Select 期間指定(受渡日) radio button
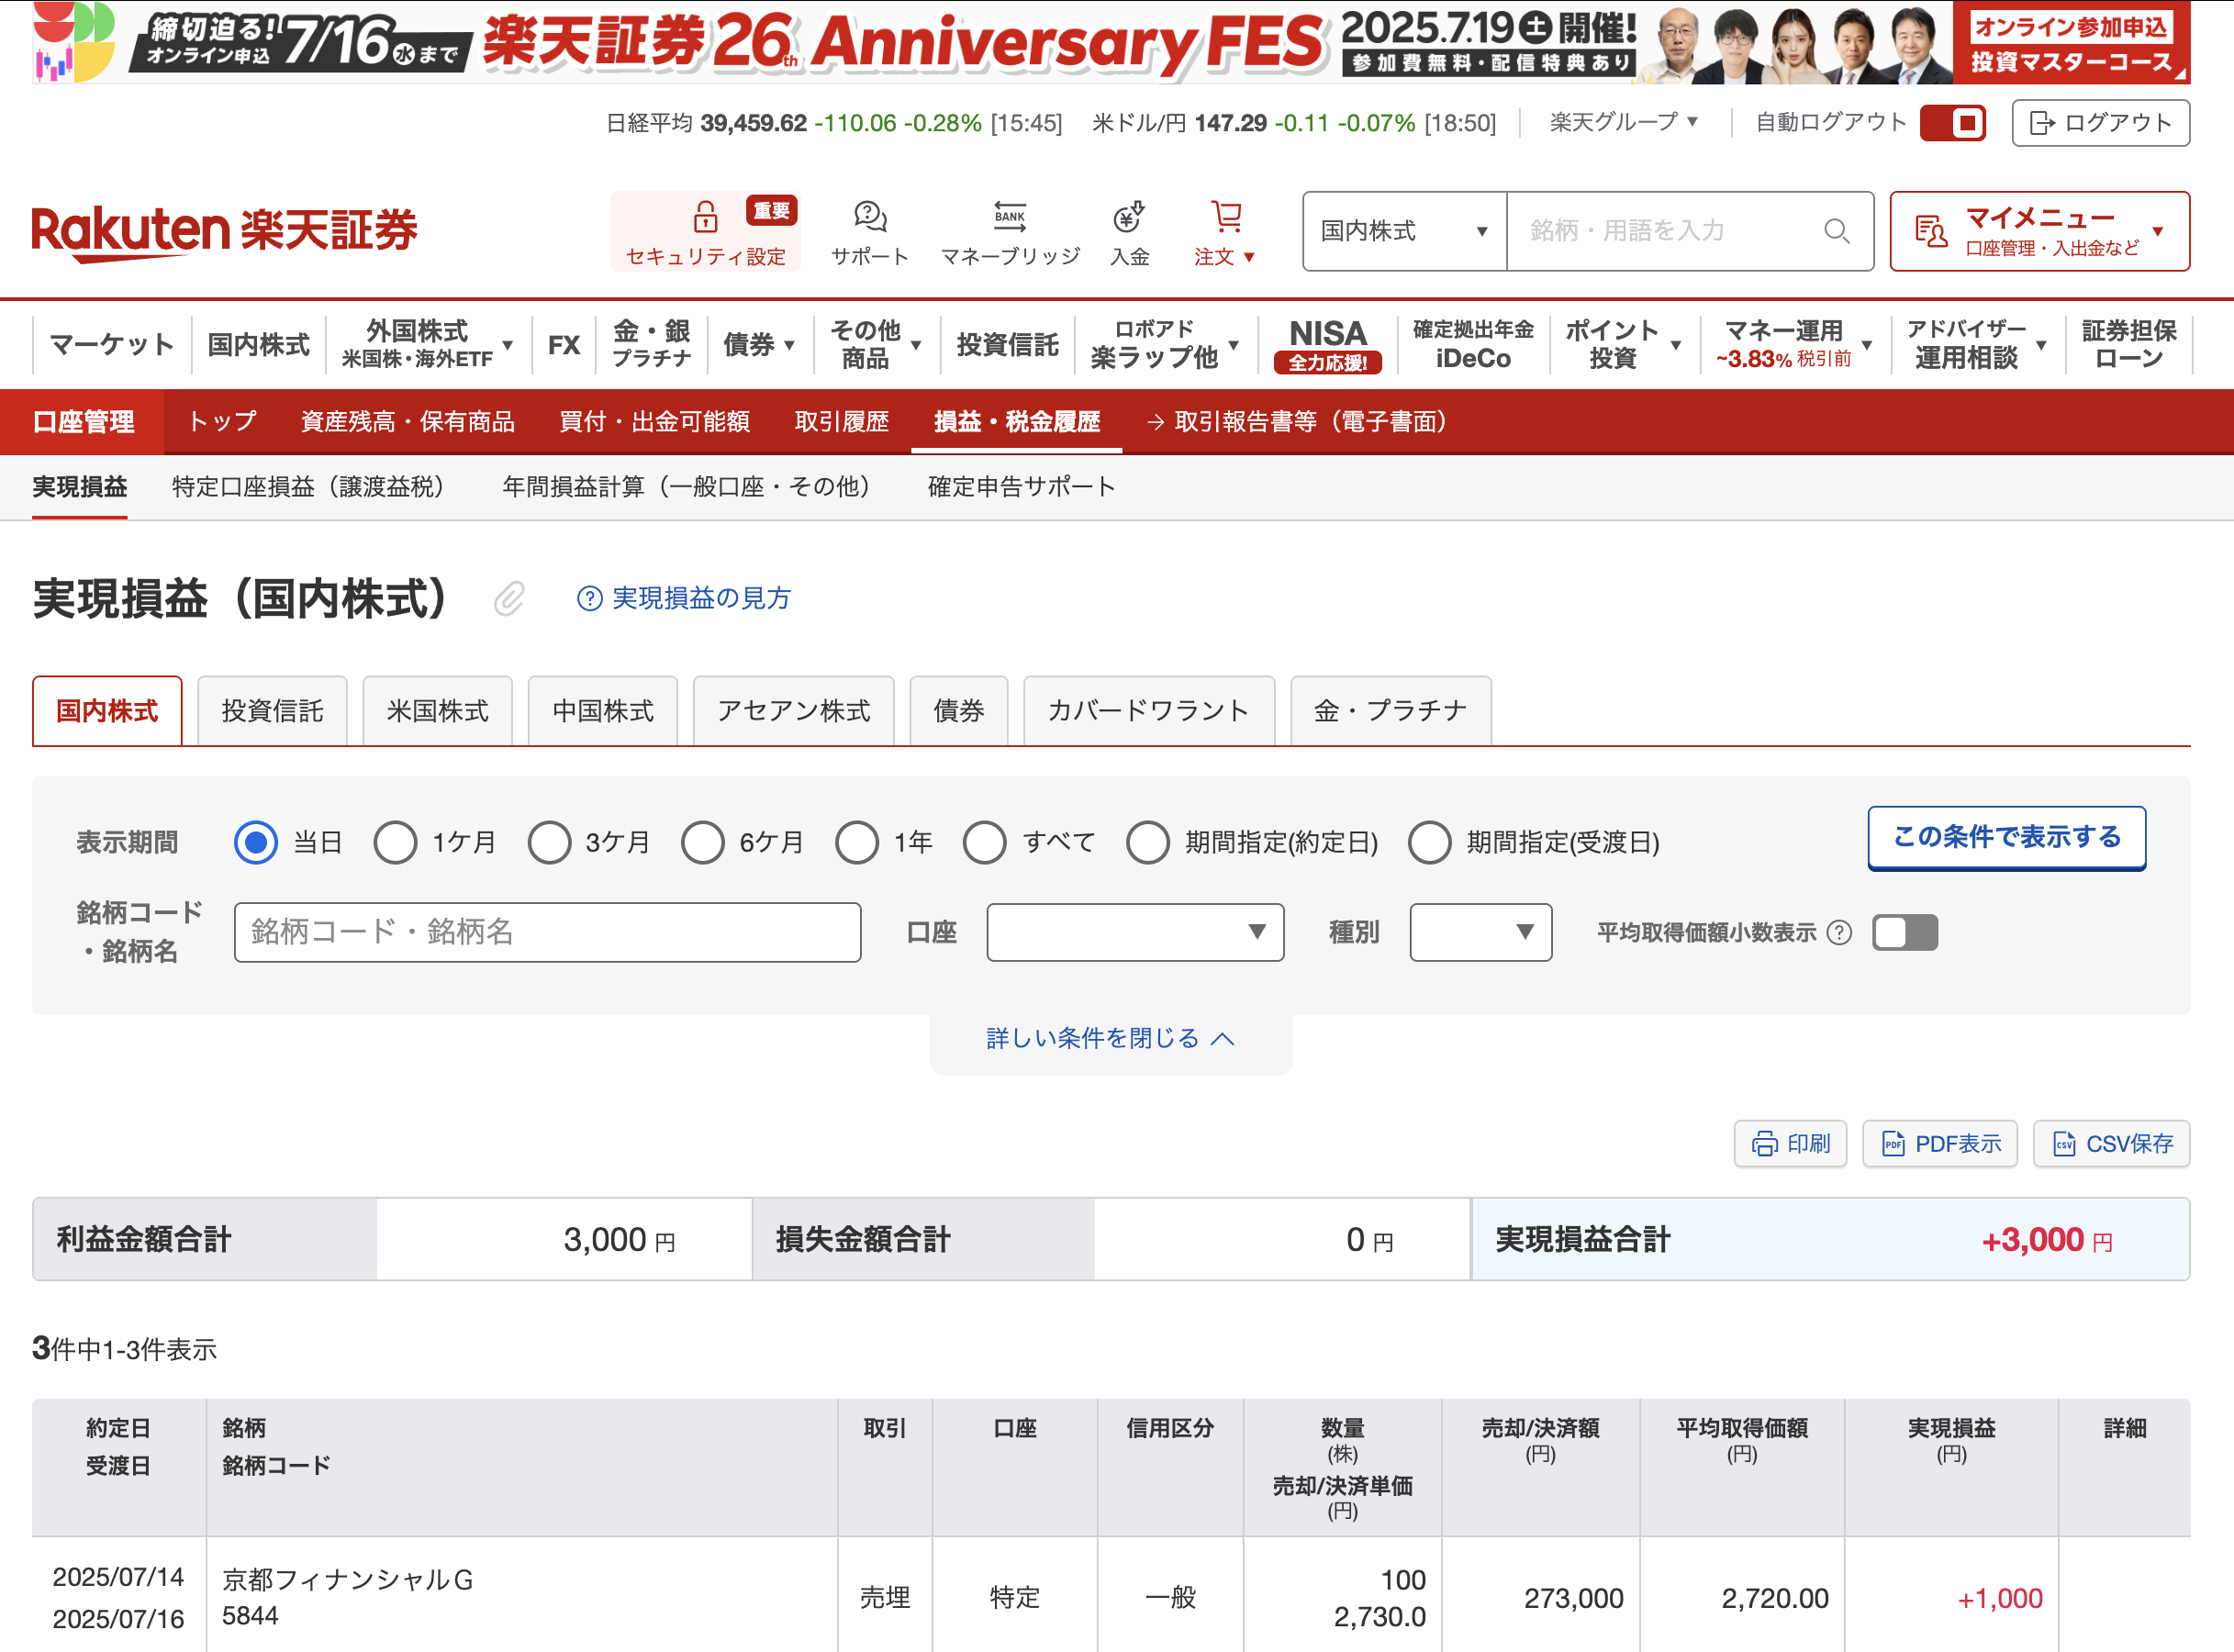This screenshot has width=2234, height=1652. coord(1430,842)
